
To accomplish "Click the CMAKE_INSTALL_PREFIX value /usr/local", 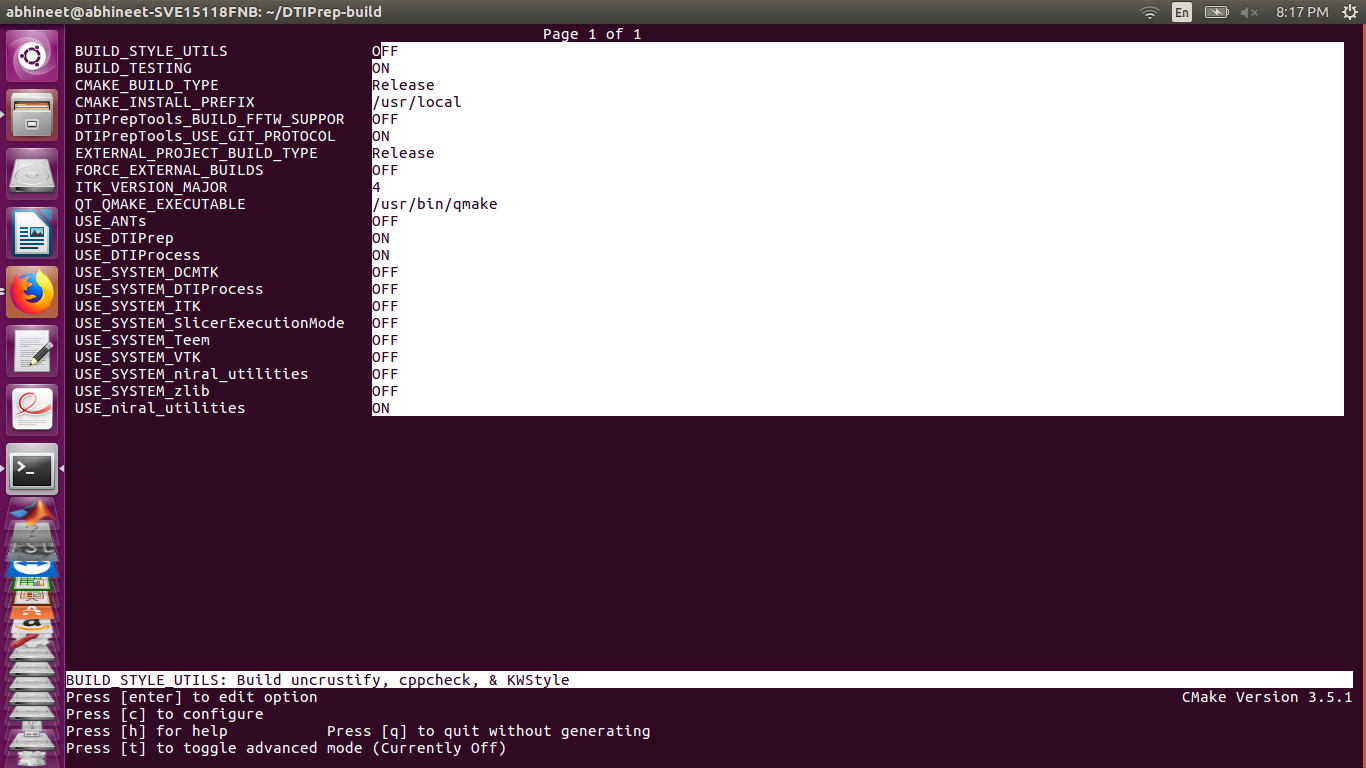I will [x=416, y=102].
